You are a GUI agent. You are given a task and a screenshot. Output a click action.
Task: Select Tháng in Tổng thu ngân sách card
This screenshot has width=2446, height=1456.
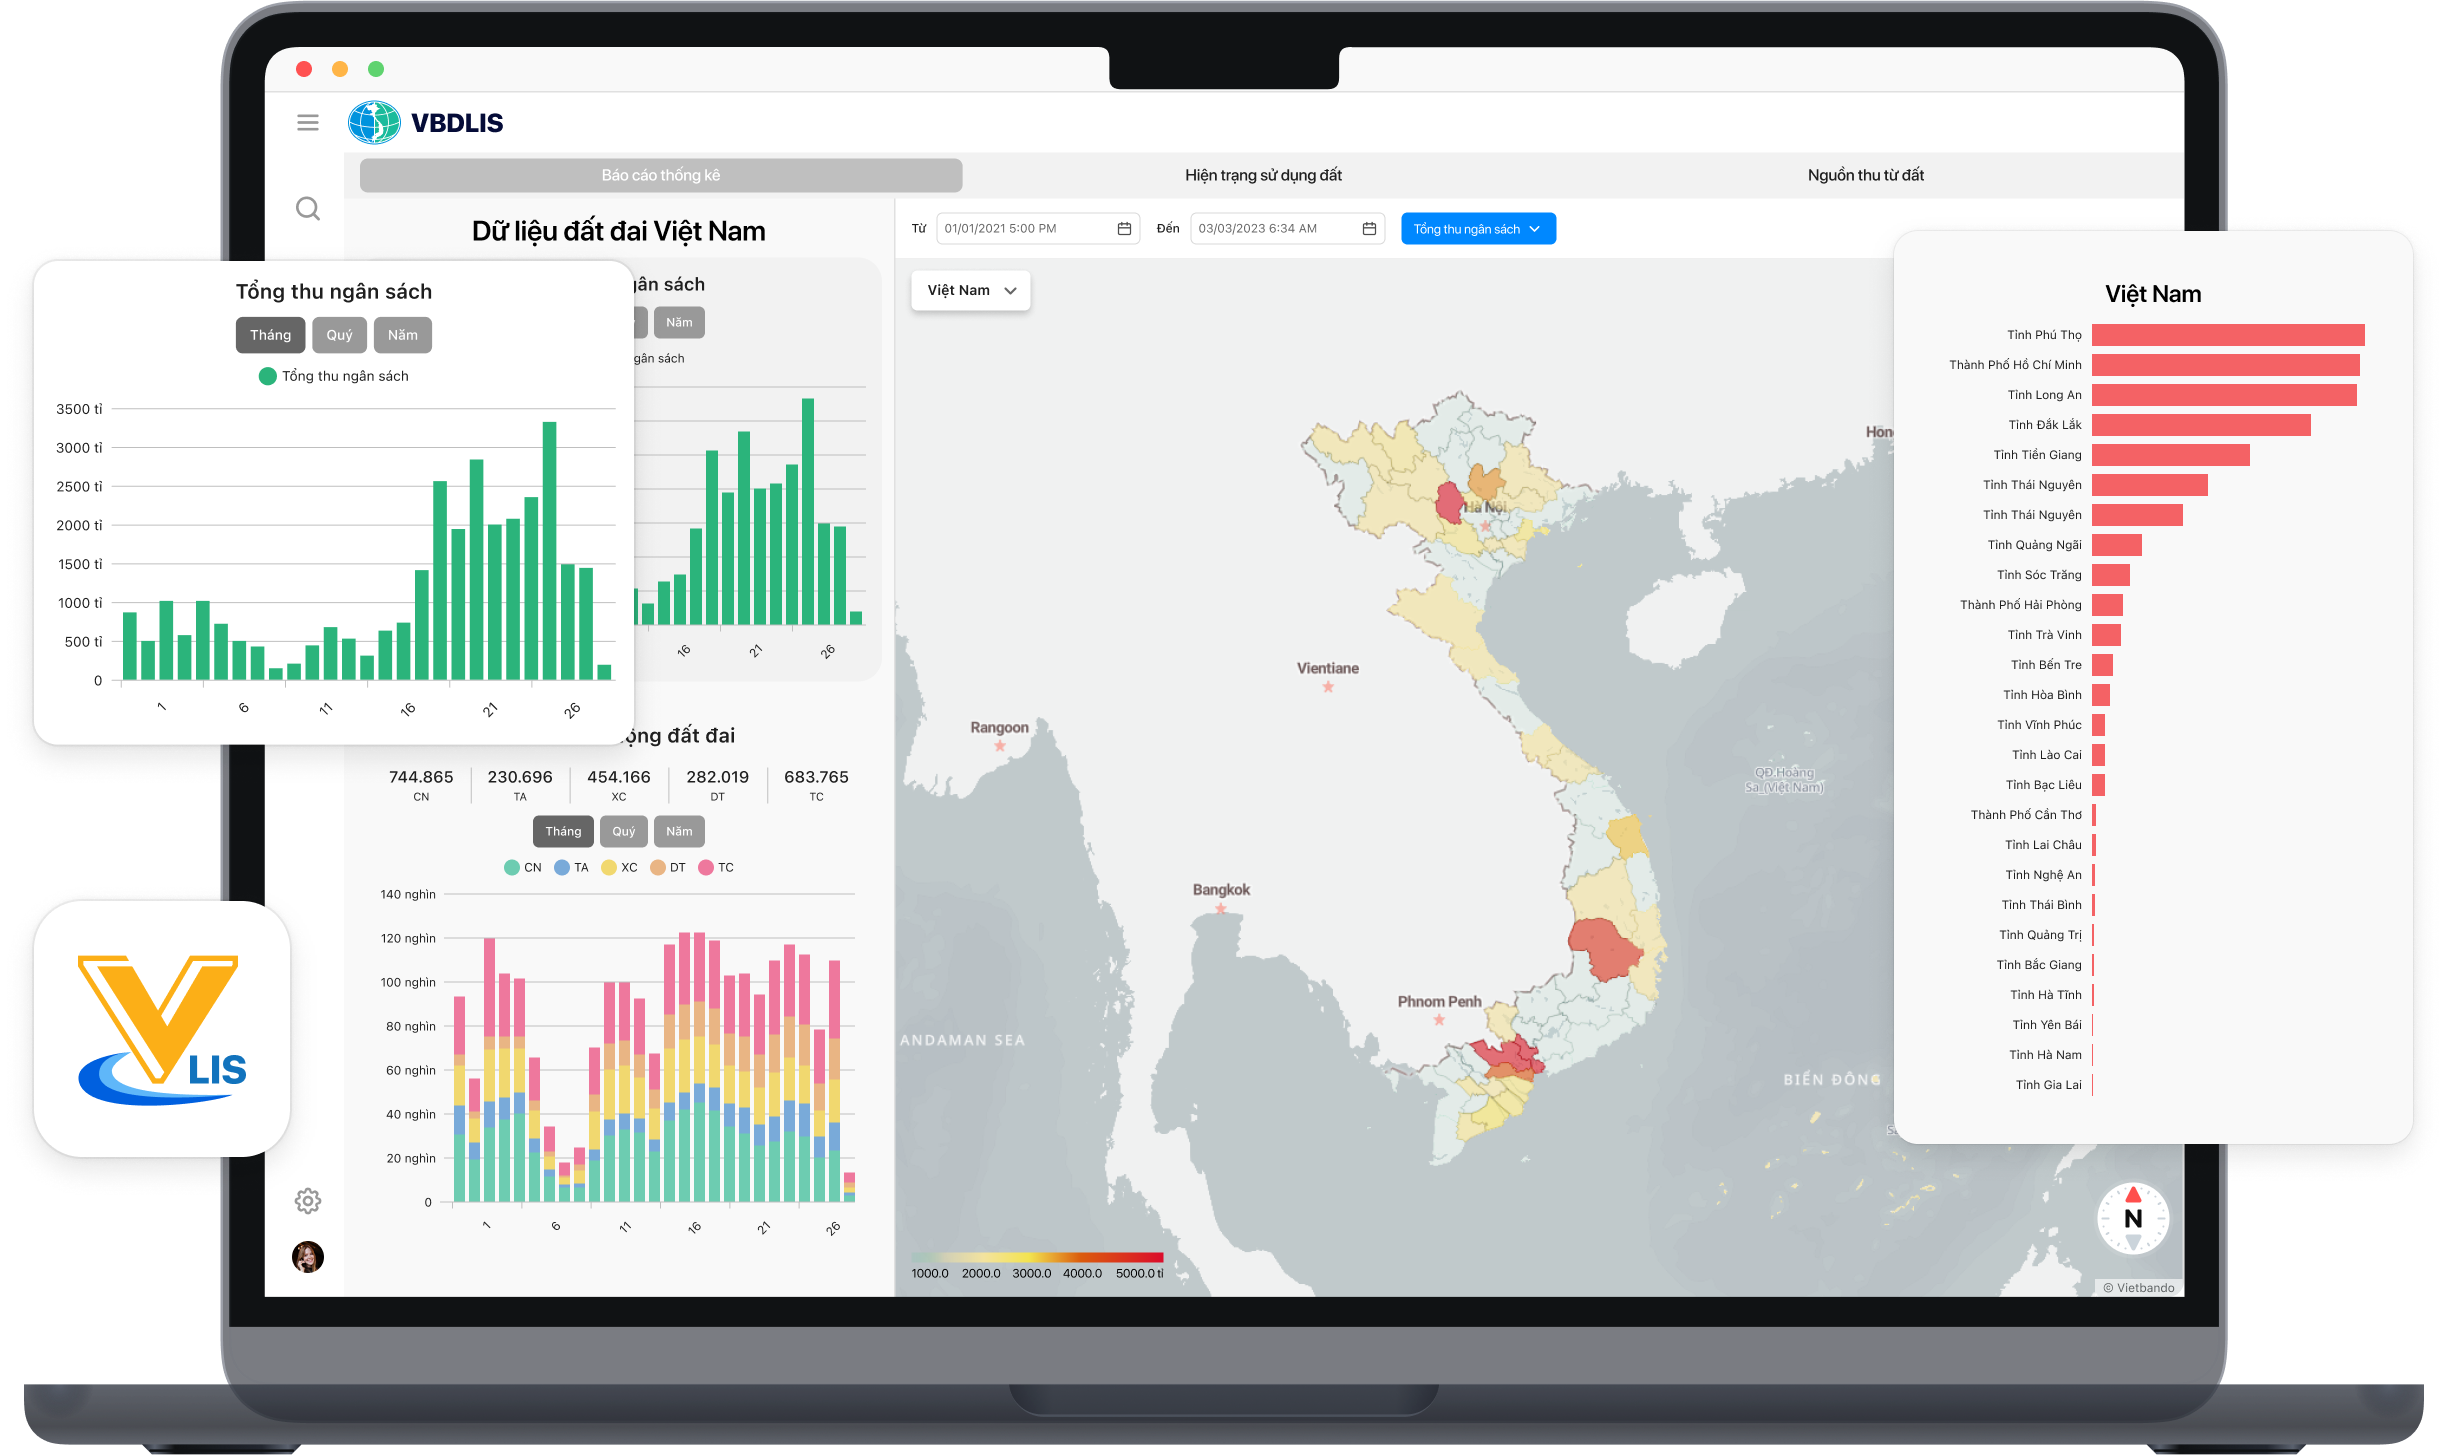point(270,335)
